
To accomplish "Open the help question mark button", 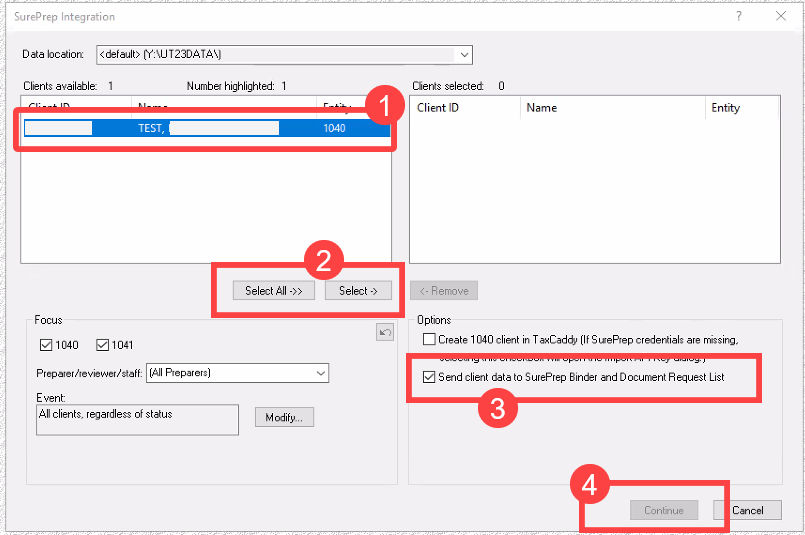I will click(x=739, y=16).
